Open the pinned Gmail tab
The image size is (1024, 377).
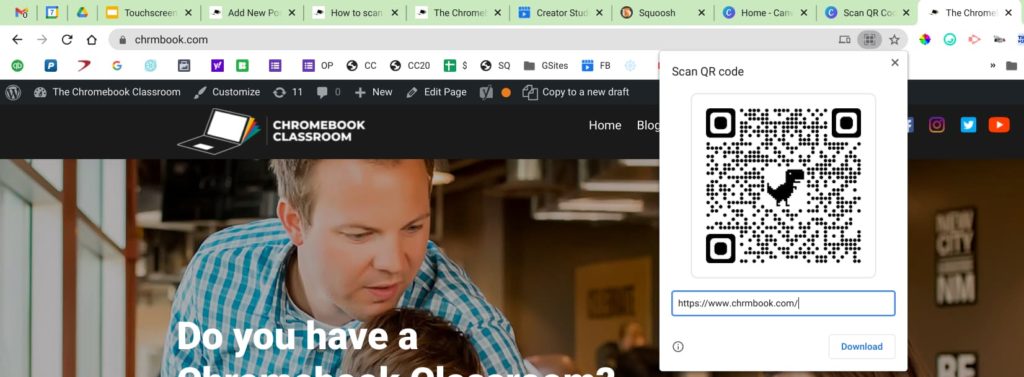click(21, 12)
